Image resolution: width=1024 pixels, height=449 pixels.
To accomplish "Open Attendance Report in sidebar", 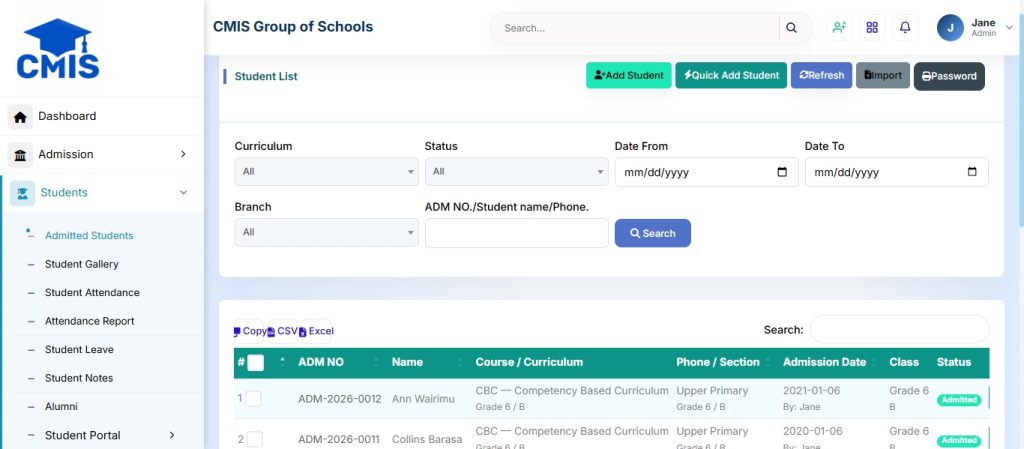I will [89, 321].
